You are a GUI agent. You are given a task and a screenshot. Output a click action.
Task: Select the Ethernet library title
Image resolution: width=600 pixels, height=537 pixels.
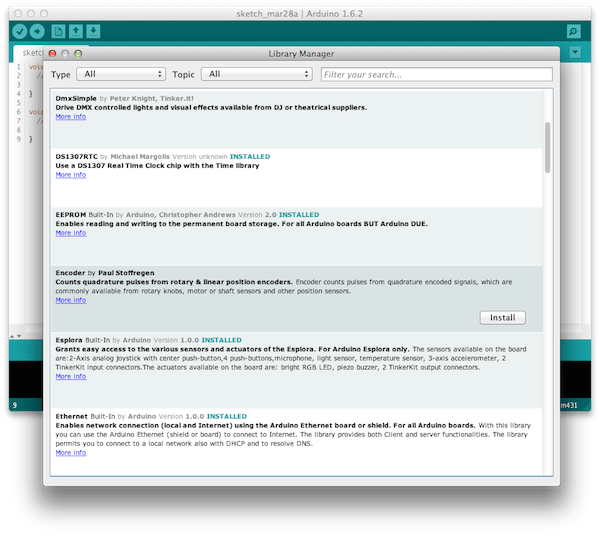coord(72,416)
